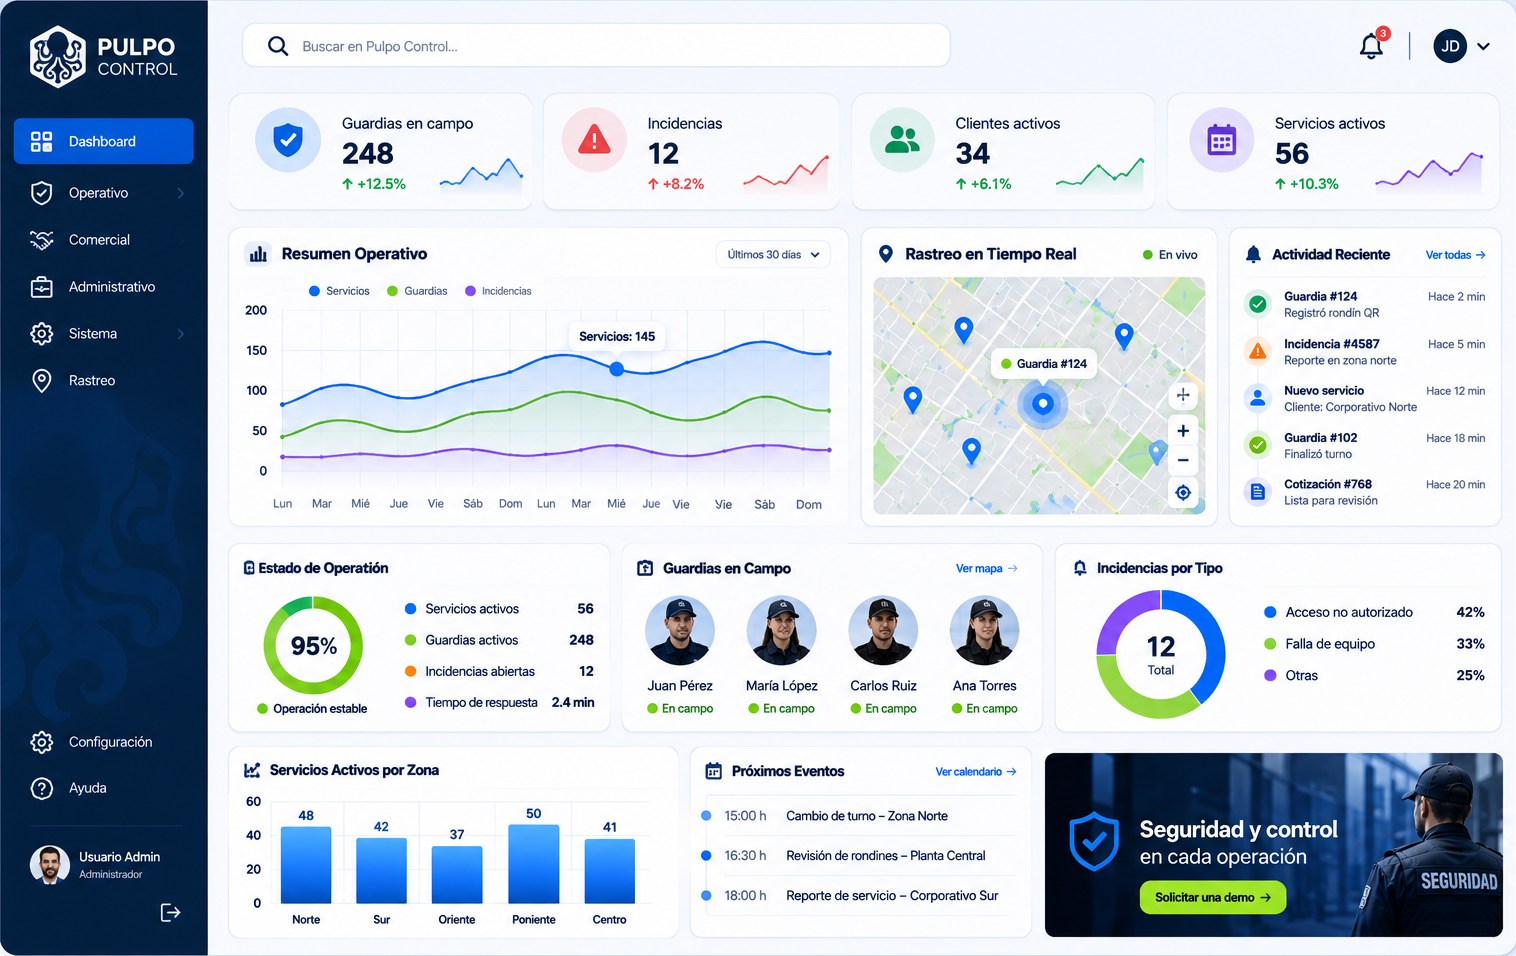Select the Guardia #124 map marker
The width and height of the screenshot is (1516, 956).
(1043, 404)
